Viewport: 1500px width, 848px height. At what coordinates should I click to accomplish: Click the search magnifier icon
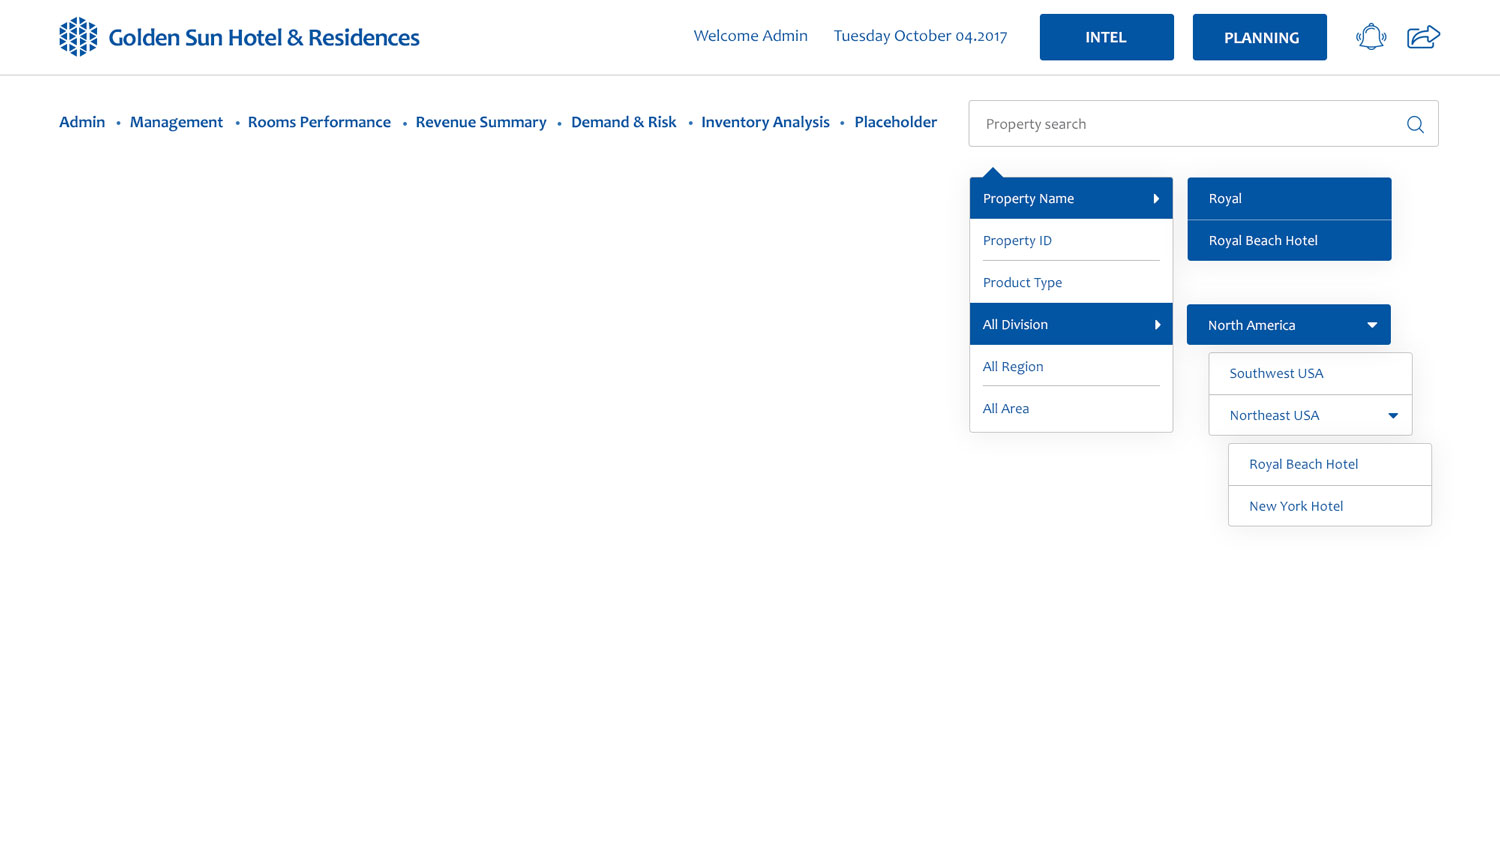(1415, 124)
